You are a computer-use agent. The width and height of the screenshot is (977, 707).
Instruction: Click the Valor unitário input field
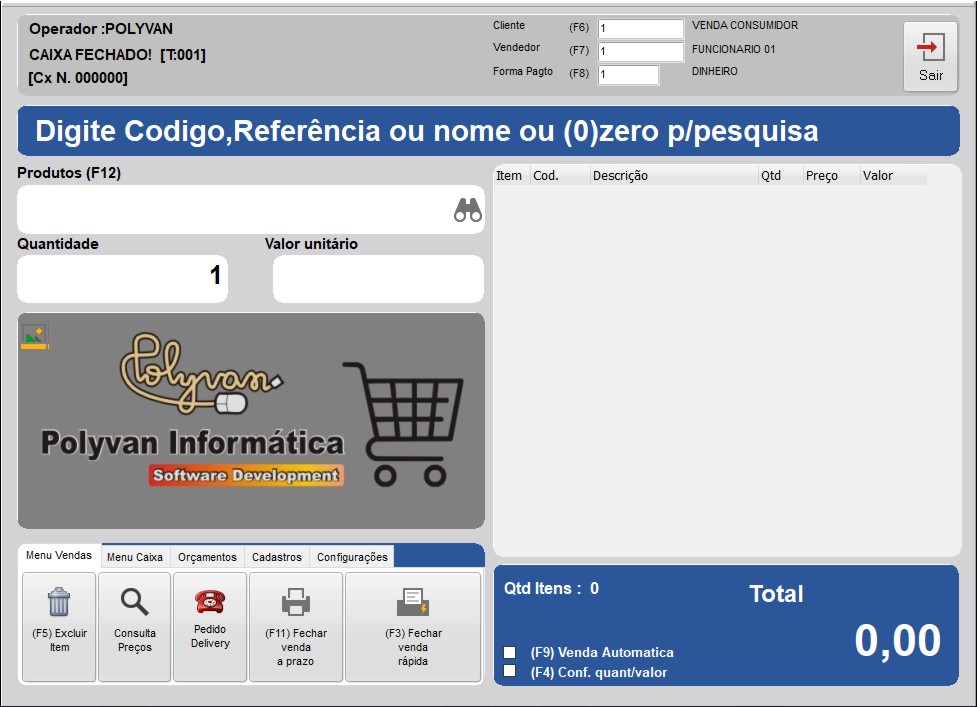(x=378, y=278)
